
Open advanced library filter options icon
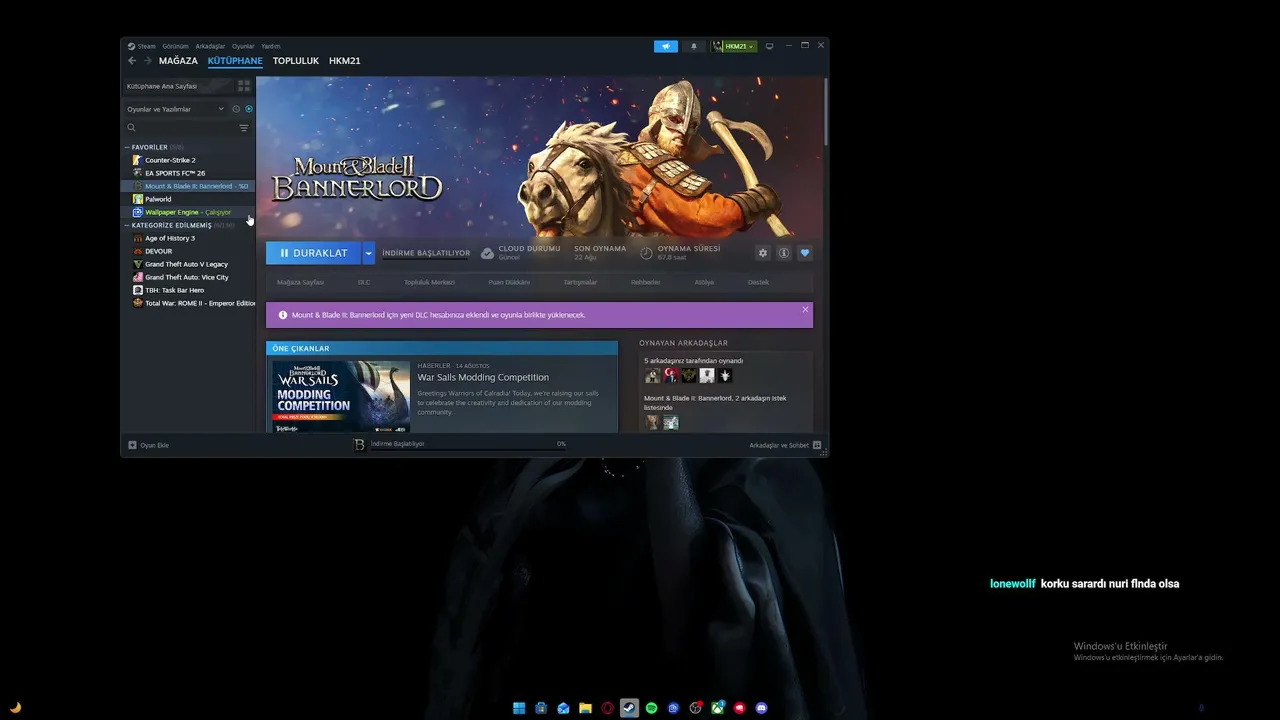click(x=244, y=128)
